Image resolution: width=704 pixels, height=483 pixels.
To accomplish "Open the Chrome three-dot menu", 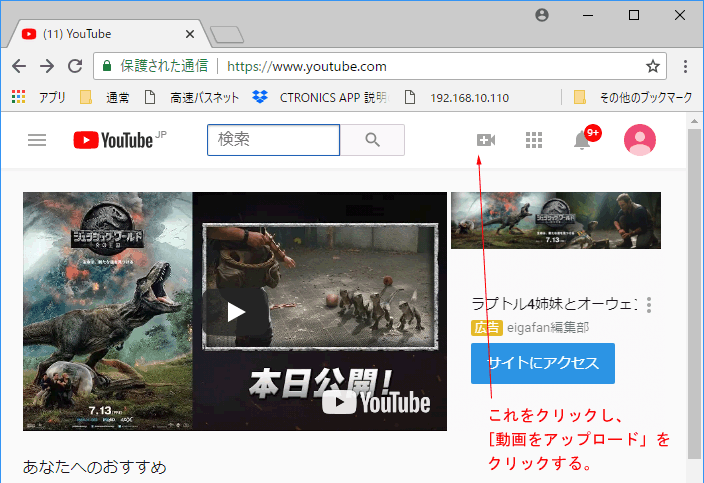I will click(685, 66).
